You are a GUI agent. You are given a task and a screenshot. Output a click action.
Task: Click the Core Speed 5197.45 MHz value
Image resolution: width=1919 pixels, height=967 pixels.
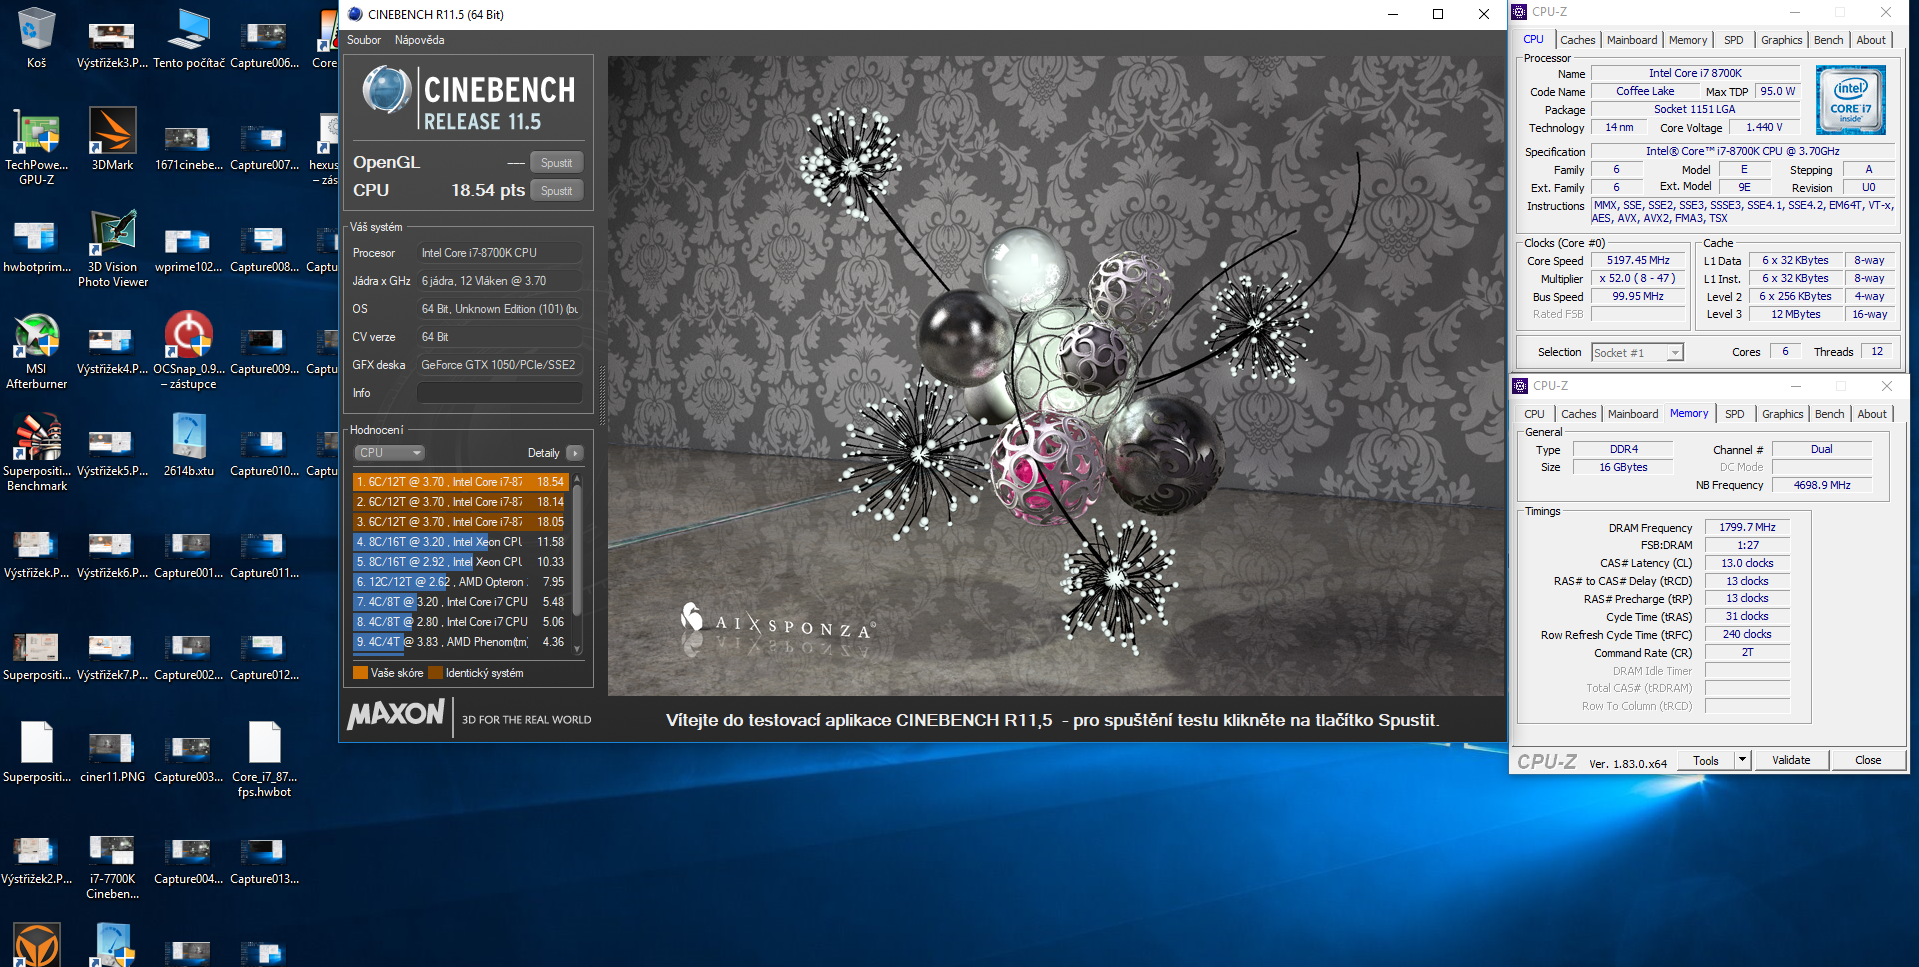[1638, 260]
